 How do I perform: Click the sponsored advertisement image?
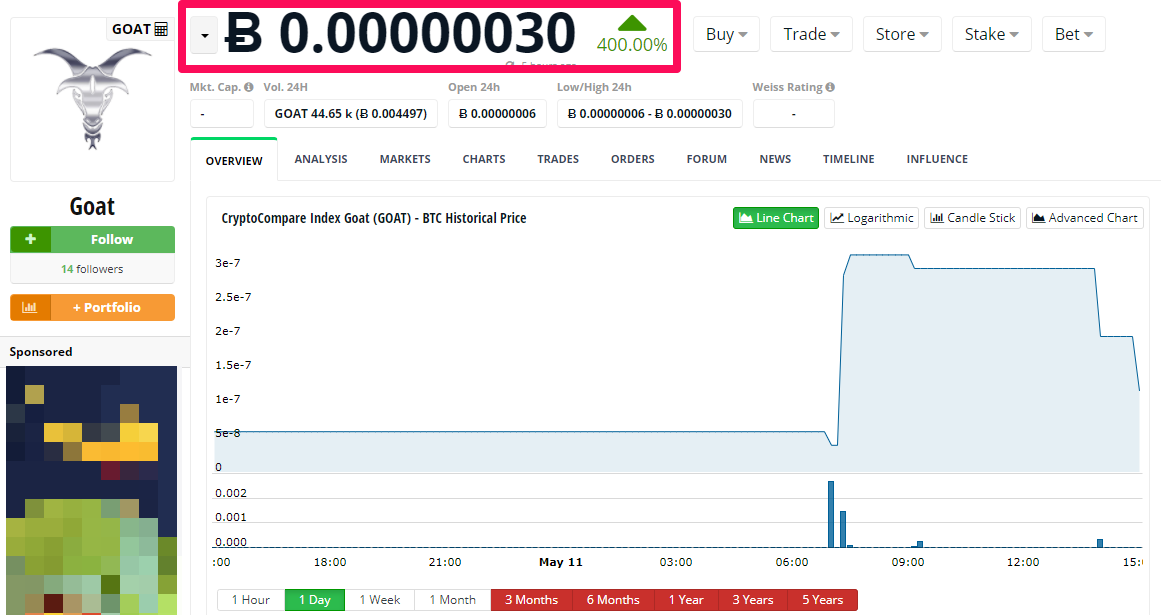[92, 490]
